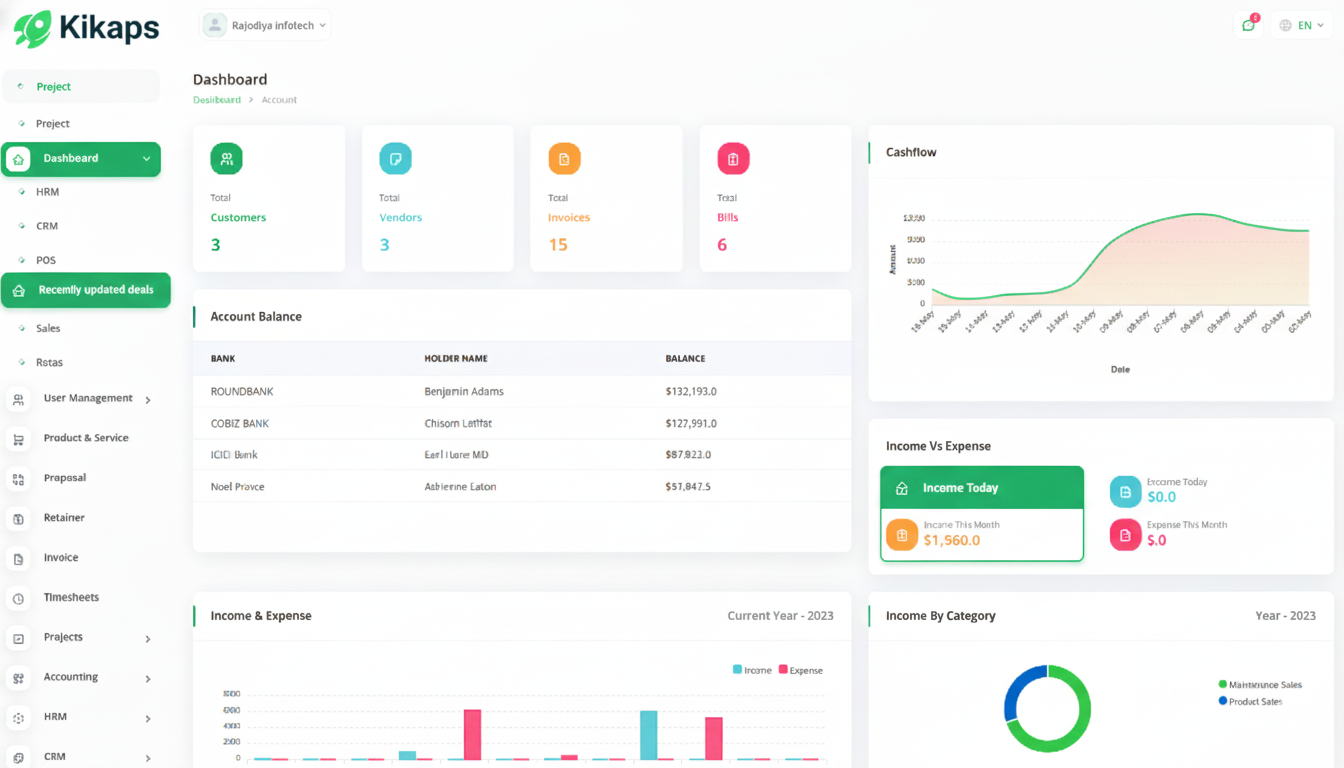
Task: Open the EN language dropdown
Action: tap(1301, 24)
